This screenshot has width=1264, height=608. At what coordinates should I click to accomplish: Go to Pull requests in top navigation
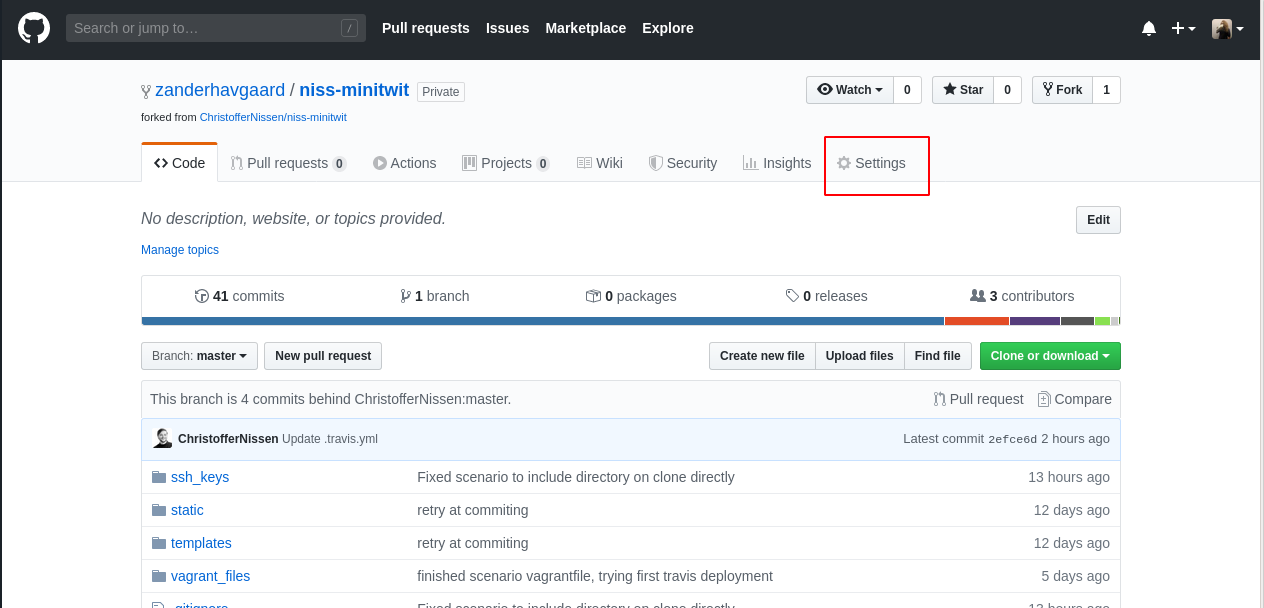[426, 28]
